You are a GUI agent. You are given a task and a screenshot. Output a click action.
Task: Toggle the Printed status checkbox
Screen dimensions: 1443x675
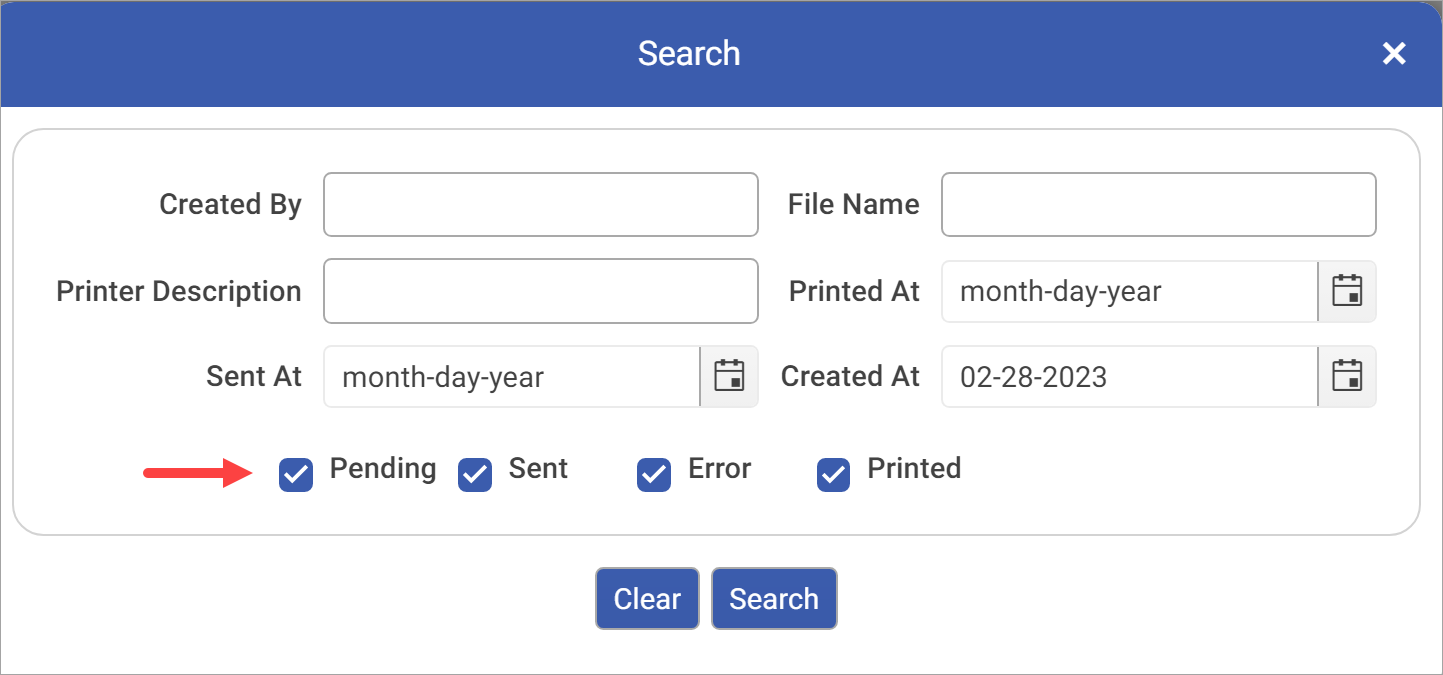tap(833, 474)
